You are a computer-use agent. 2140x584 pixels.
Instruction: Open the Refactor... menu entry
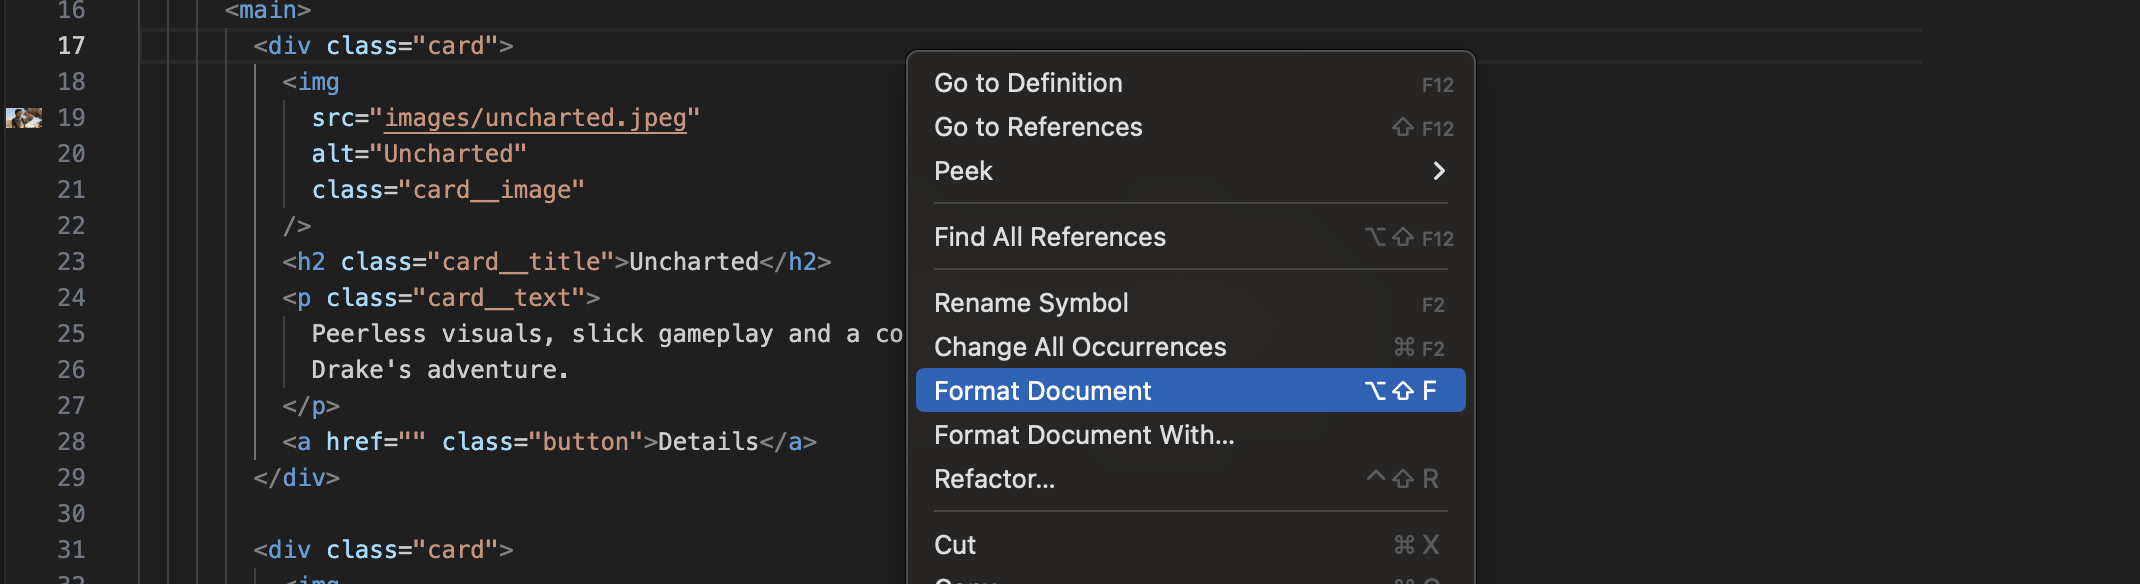point(994,479)
